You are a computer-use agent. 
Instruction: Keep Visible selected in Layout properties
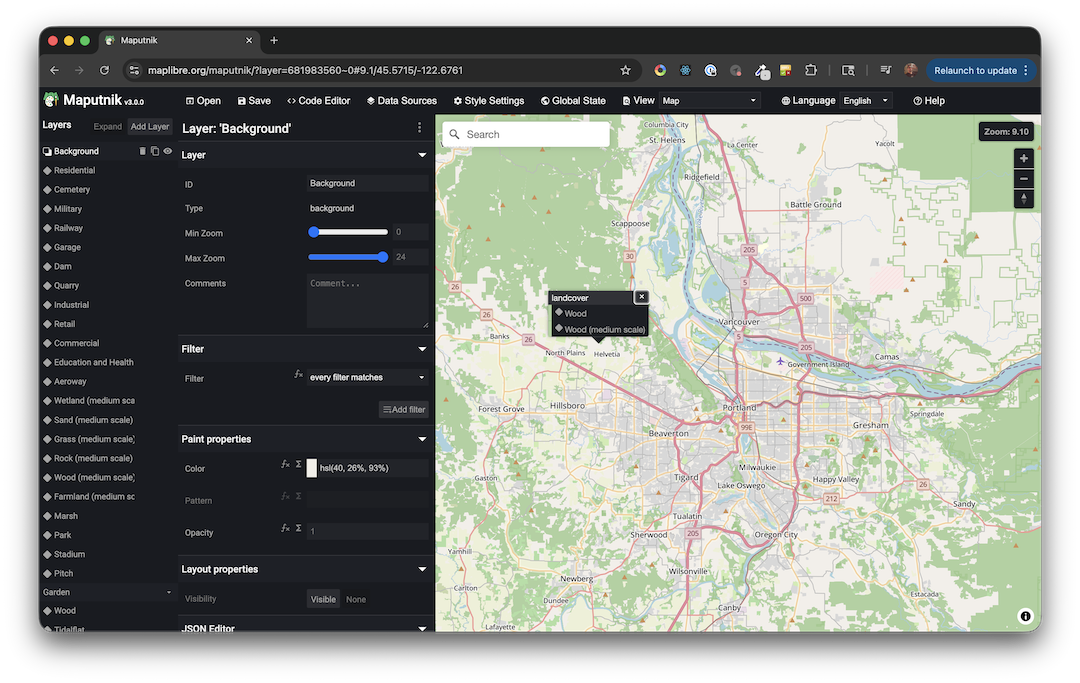[x=323, y=599]
